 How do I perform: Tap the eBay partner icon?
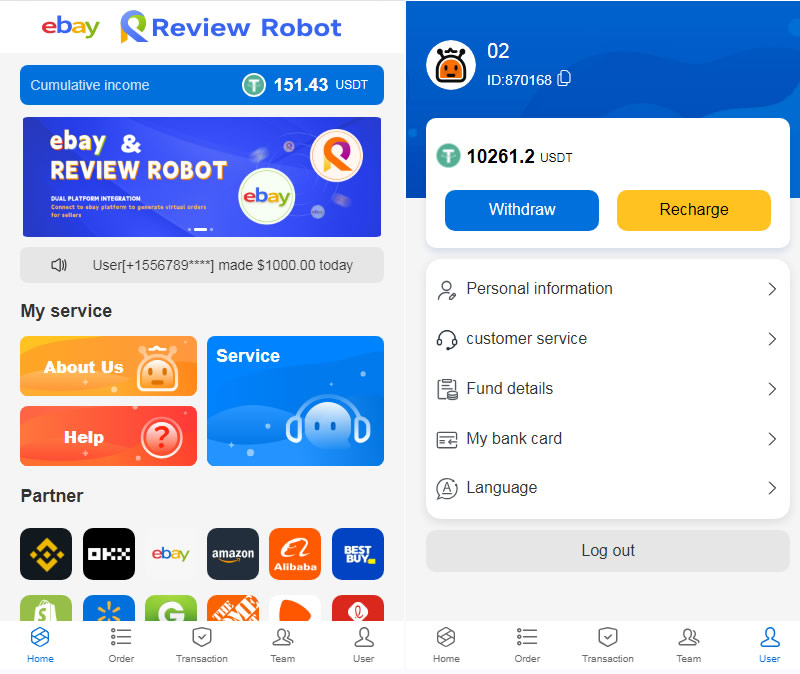[x=171, y=554]
